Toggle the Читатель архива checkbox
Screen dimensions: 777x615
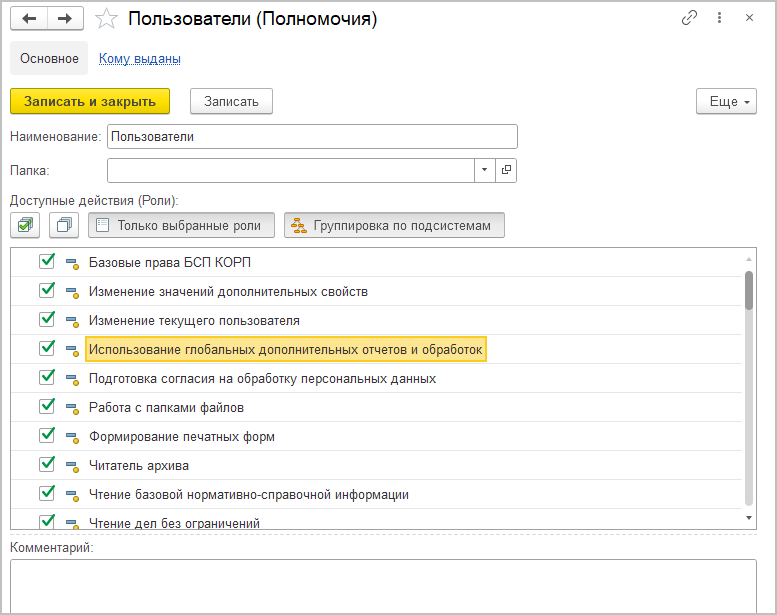(46, 465)
